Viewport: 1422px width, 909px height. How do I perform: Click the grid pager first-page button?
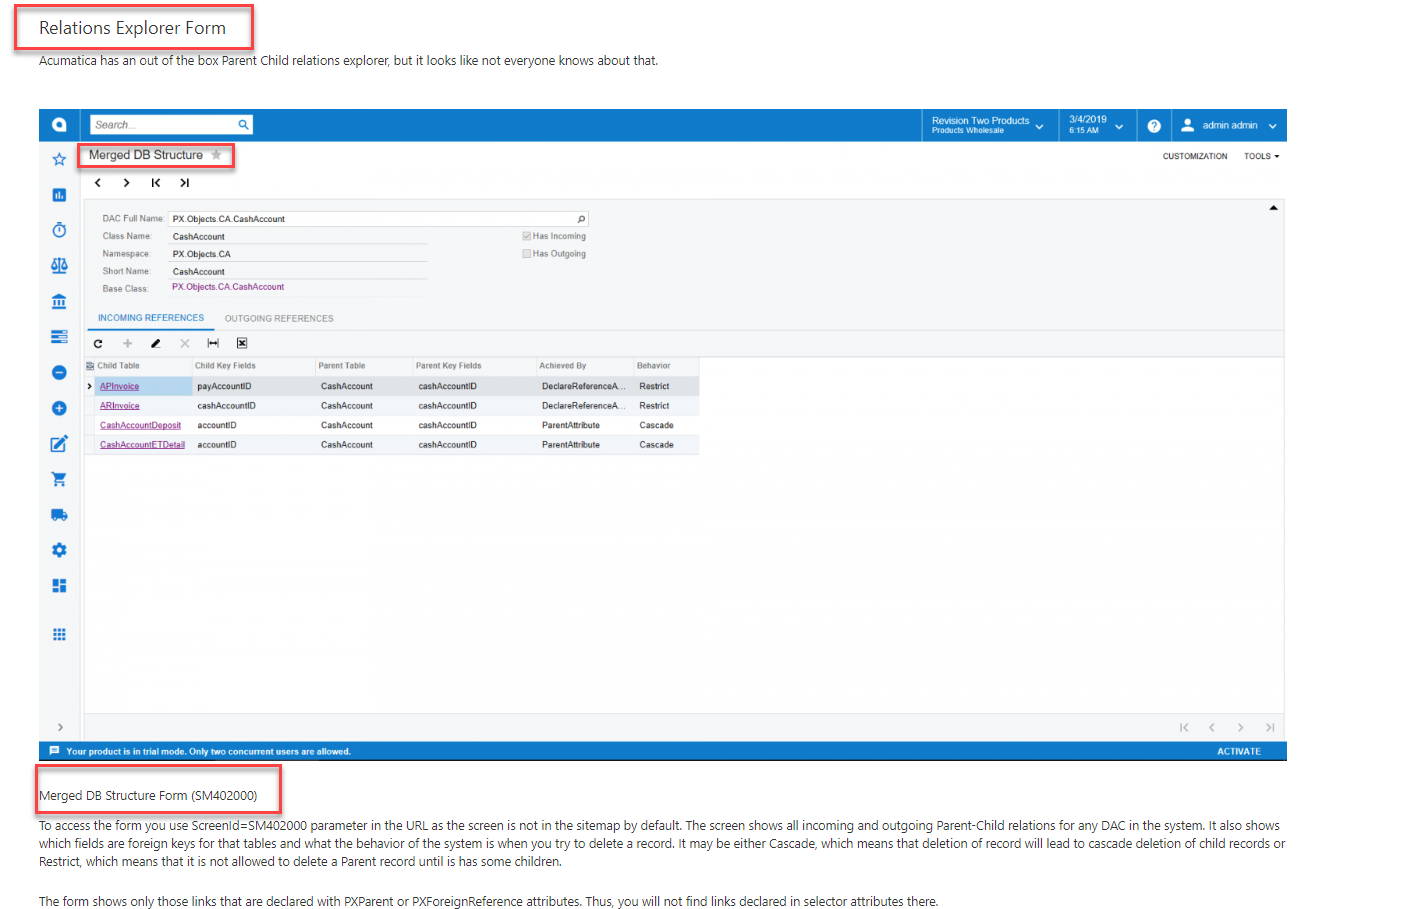1184,727
